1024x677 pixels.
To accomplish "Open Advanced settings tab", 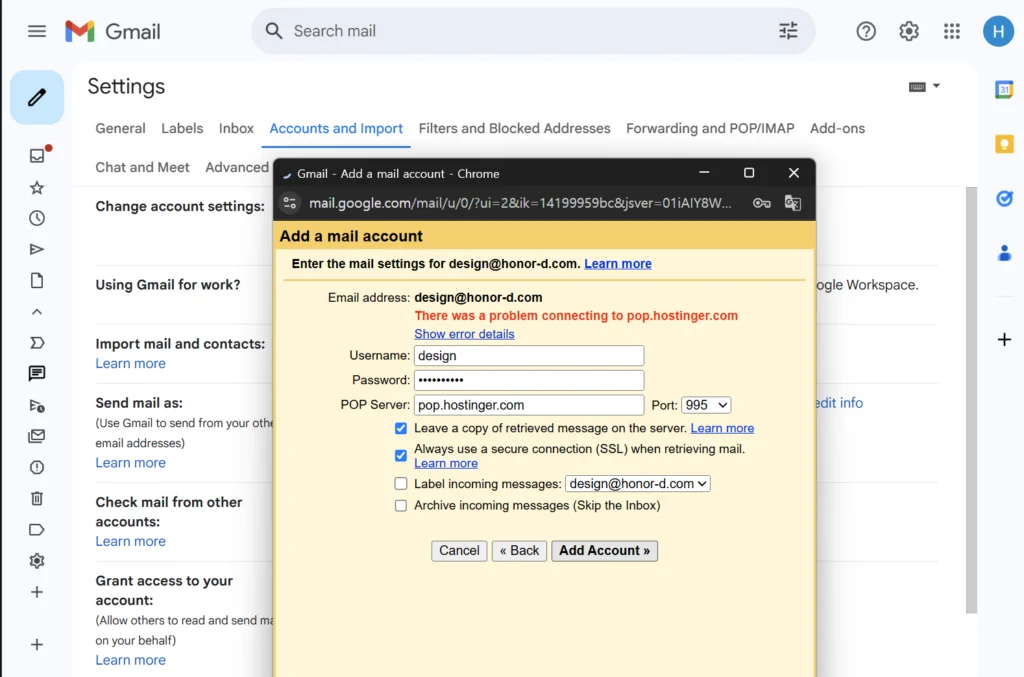I will (237, 167).
